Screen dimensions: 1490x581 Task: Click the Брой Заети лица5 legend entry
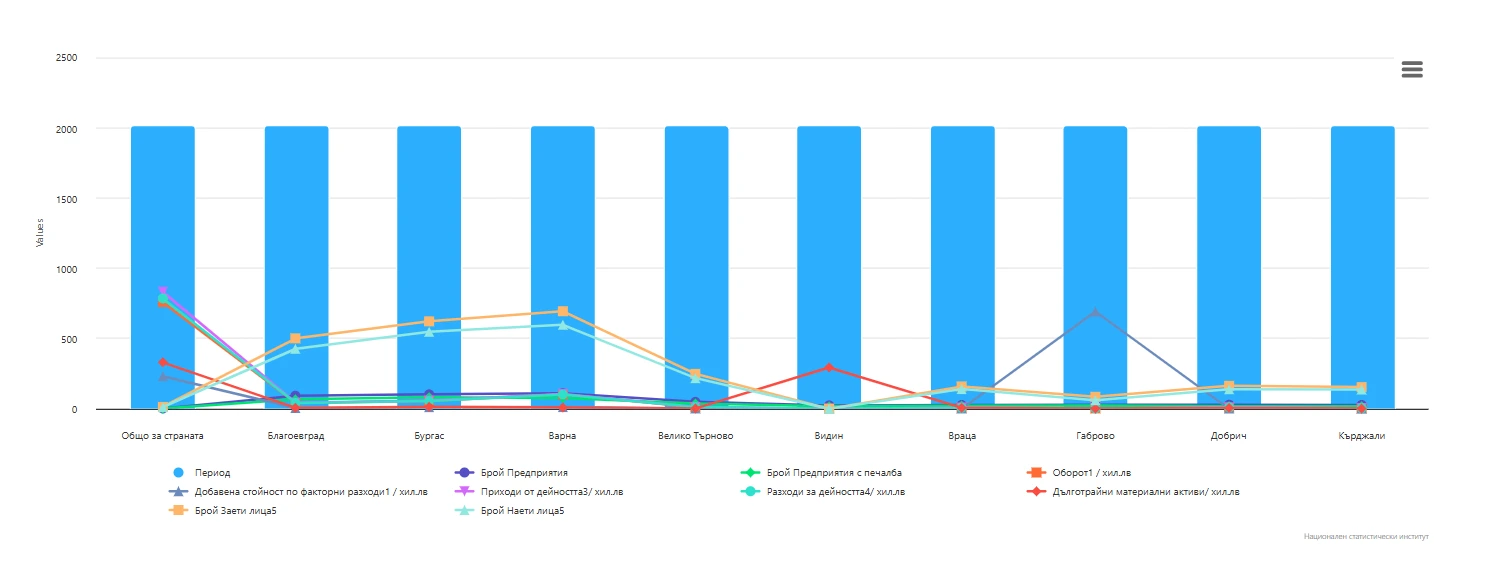coord(235,511)
